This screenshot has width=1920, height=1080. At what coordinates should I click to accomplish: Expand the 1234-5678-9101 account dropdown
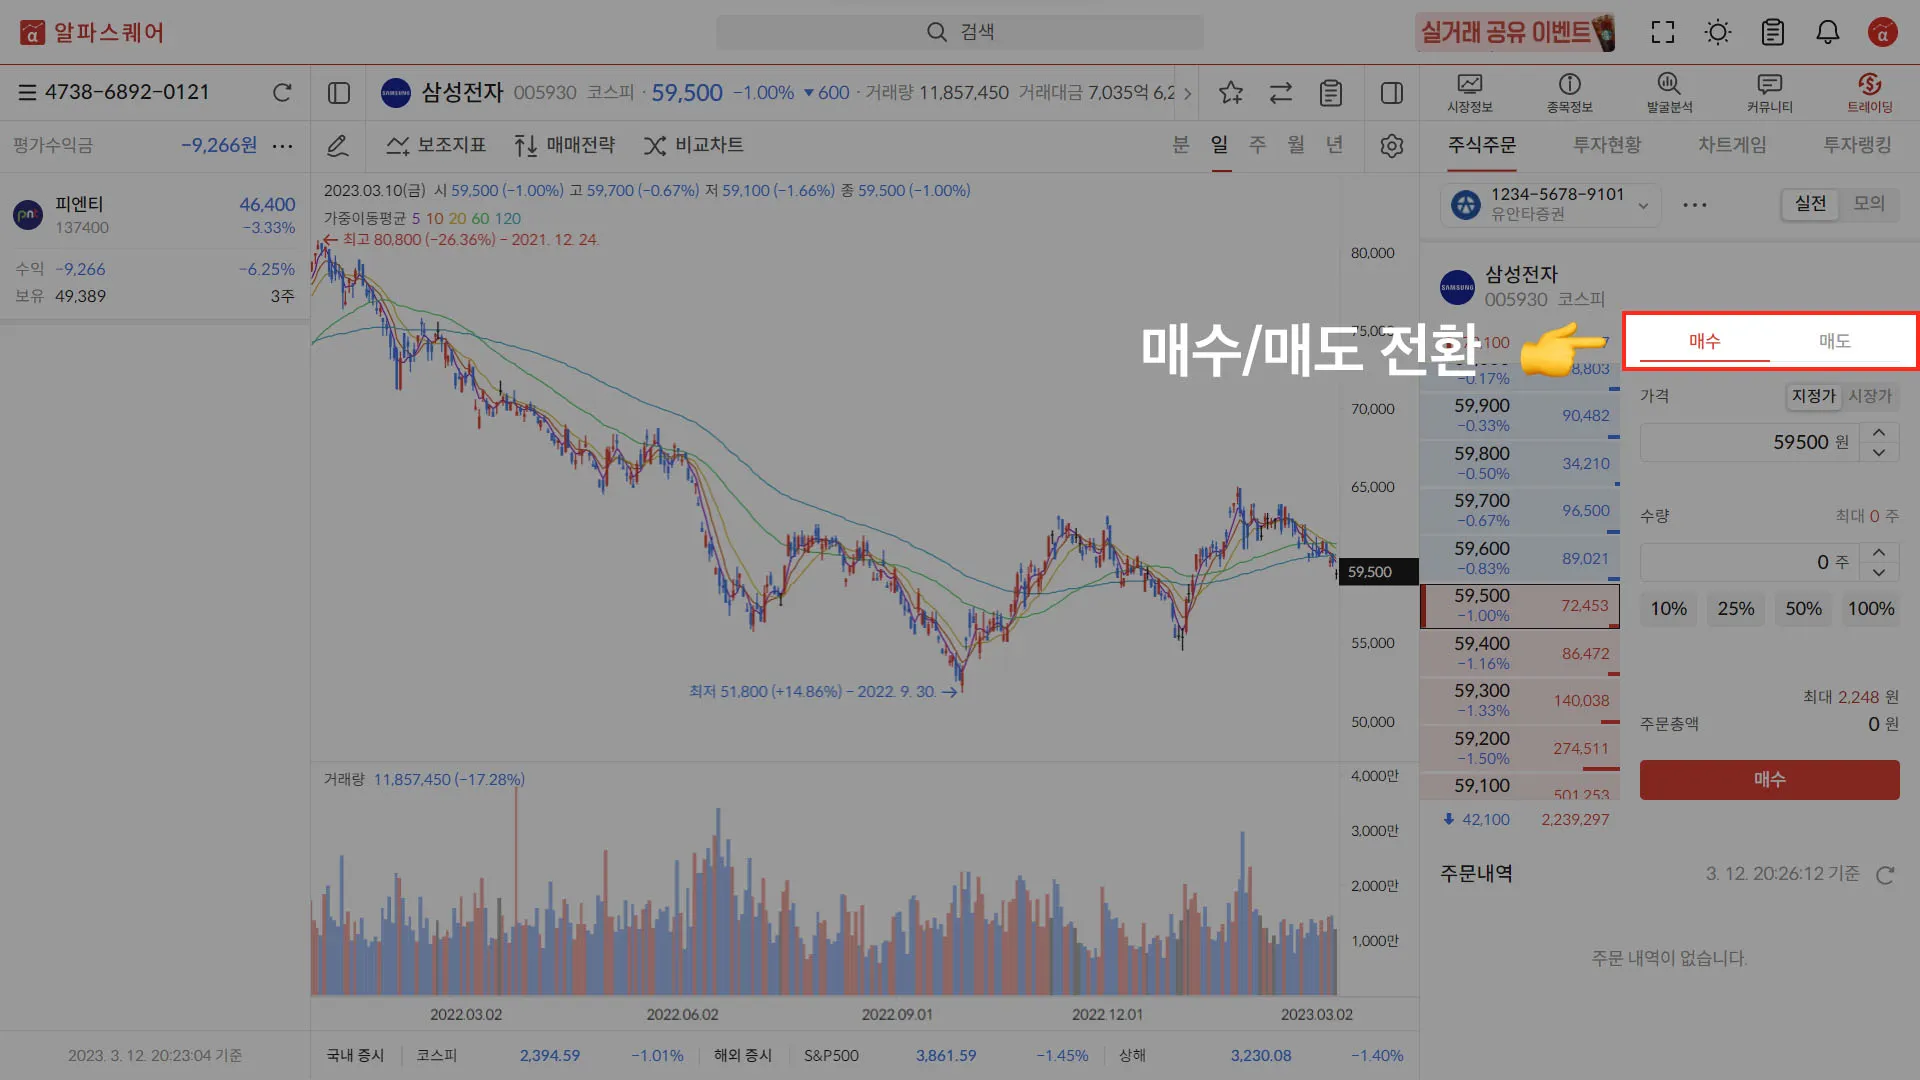pos(1643,206)
